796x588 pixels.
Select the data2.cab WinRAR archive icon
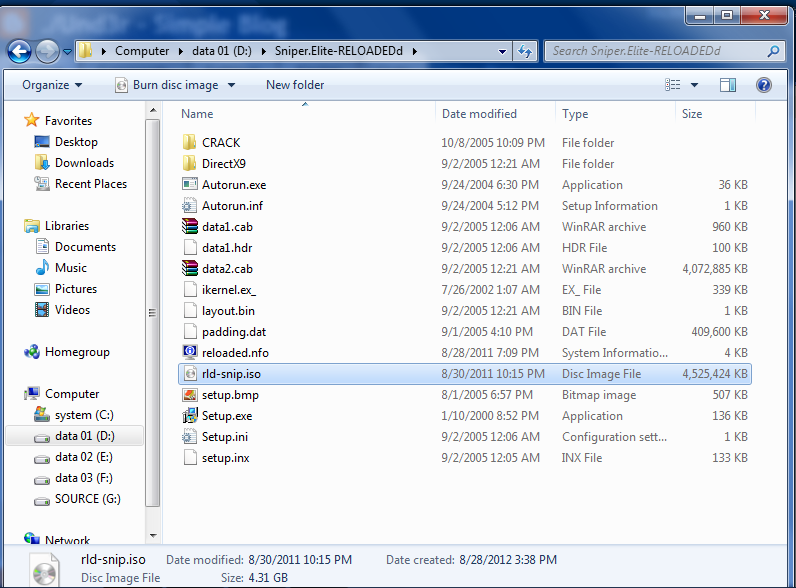coord(189,269)
